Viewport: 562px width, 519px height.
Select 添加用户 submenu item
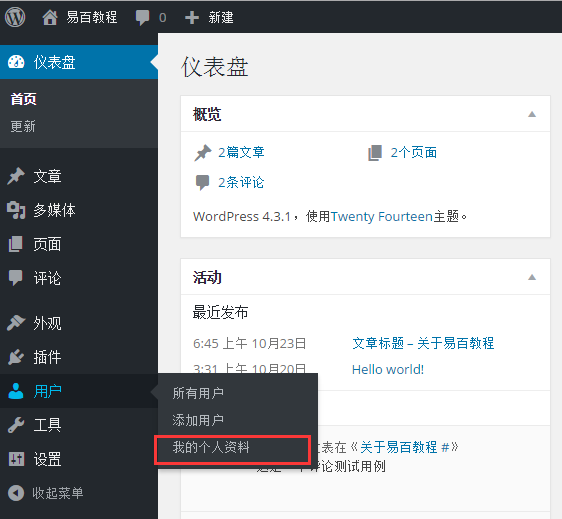198,420
